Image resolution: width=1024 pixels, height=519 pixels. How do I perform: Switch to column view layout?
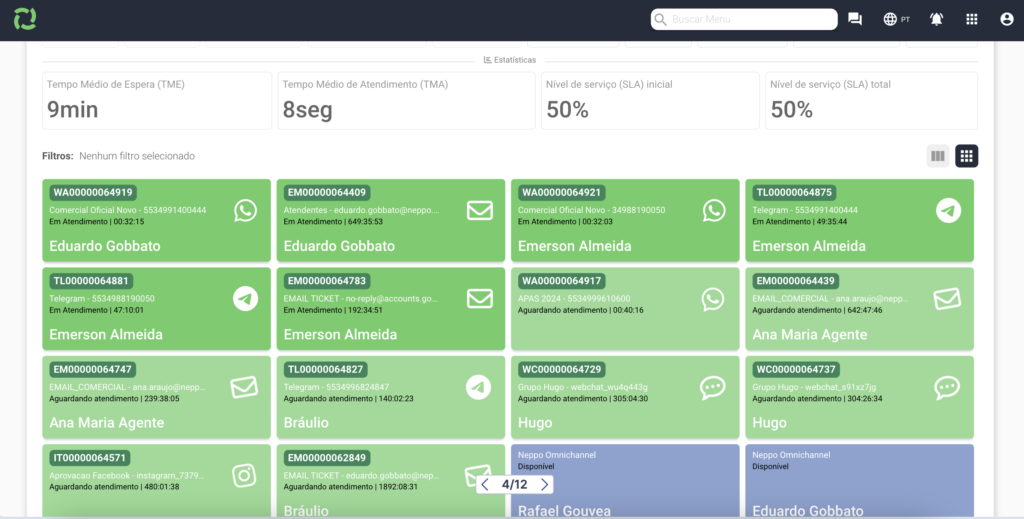point(937,156)
